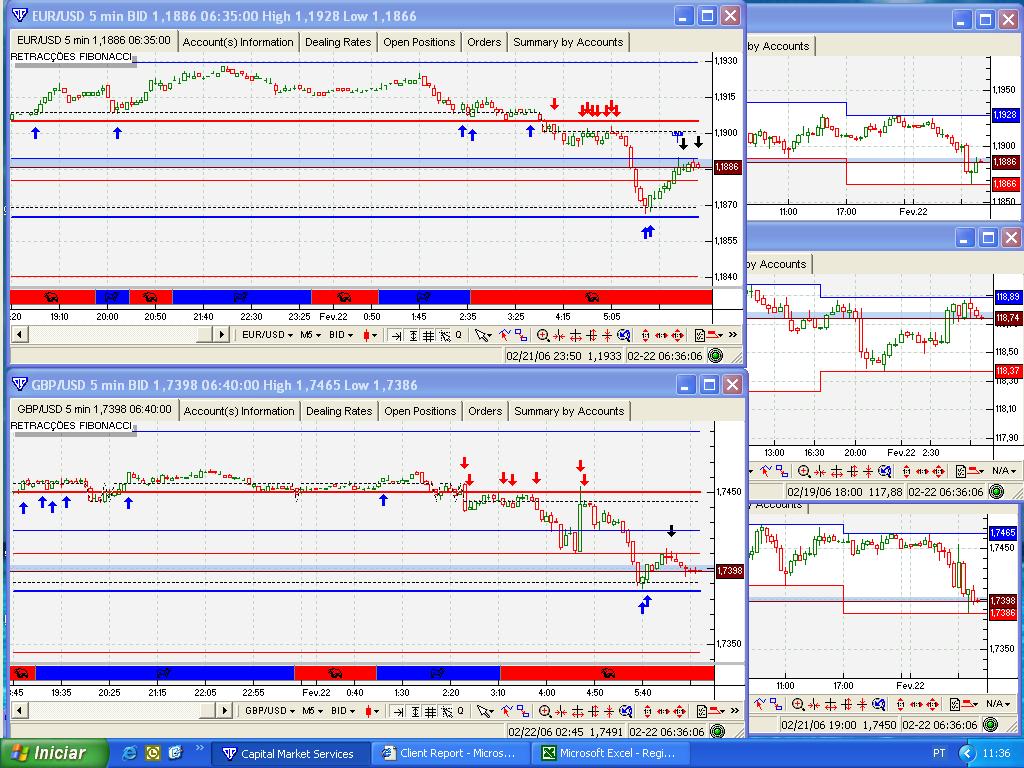Viewport: 1024px width, 768px height.
Task: Toggle the shift-chart-end icon in EUR/USD toolbar
Action: point(396,335)
